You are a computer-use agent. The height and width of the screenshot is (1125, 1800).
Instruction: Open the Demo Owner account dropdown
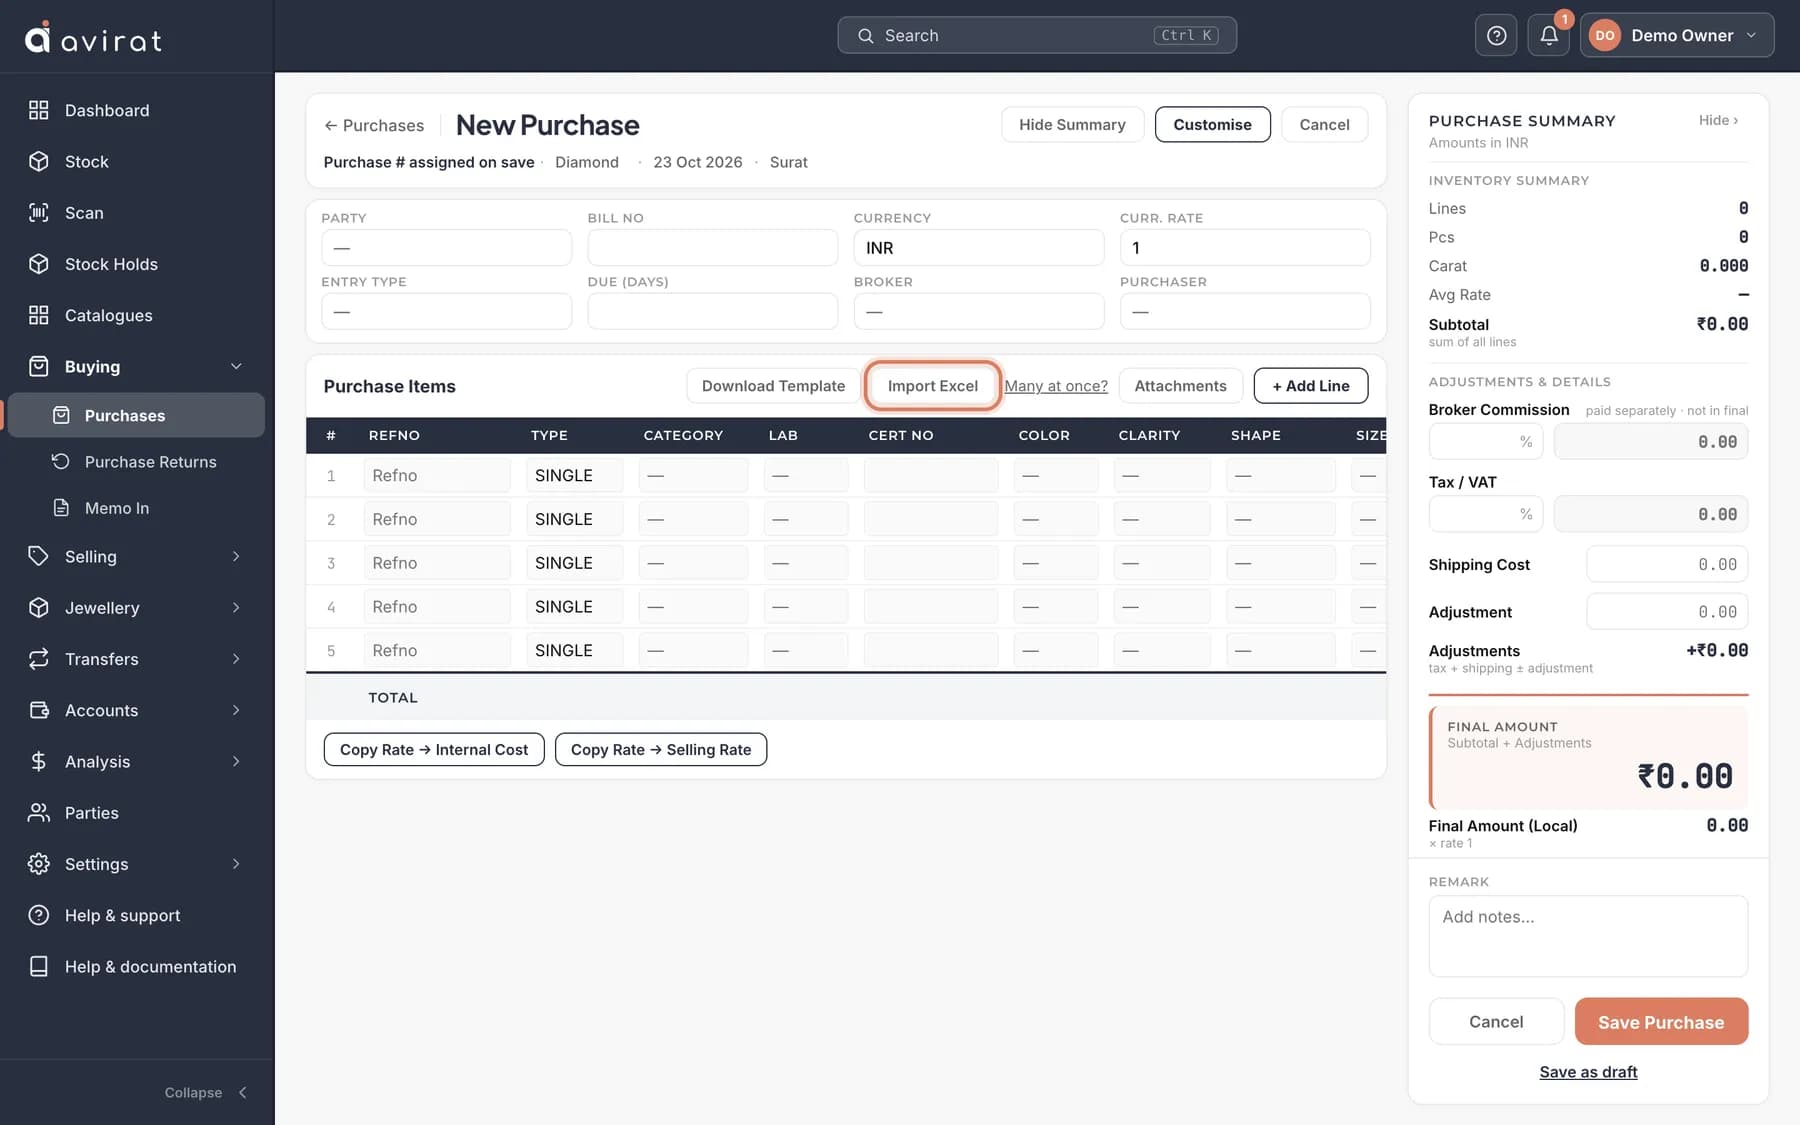[1676, 35]
